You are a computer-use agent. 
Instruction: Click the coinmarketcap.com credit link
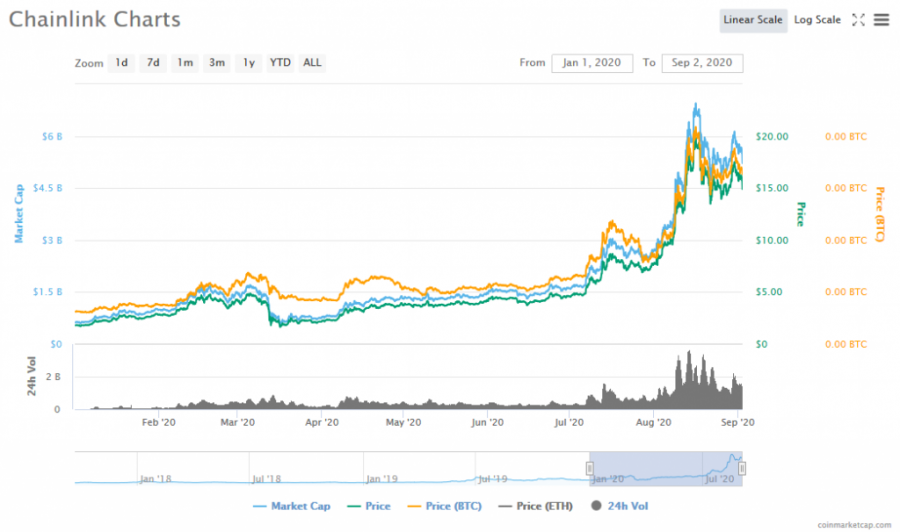click(854, 525)
